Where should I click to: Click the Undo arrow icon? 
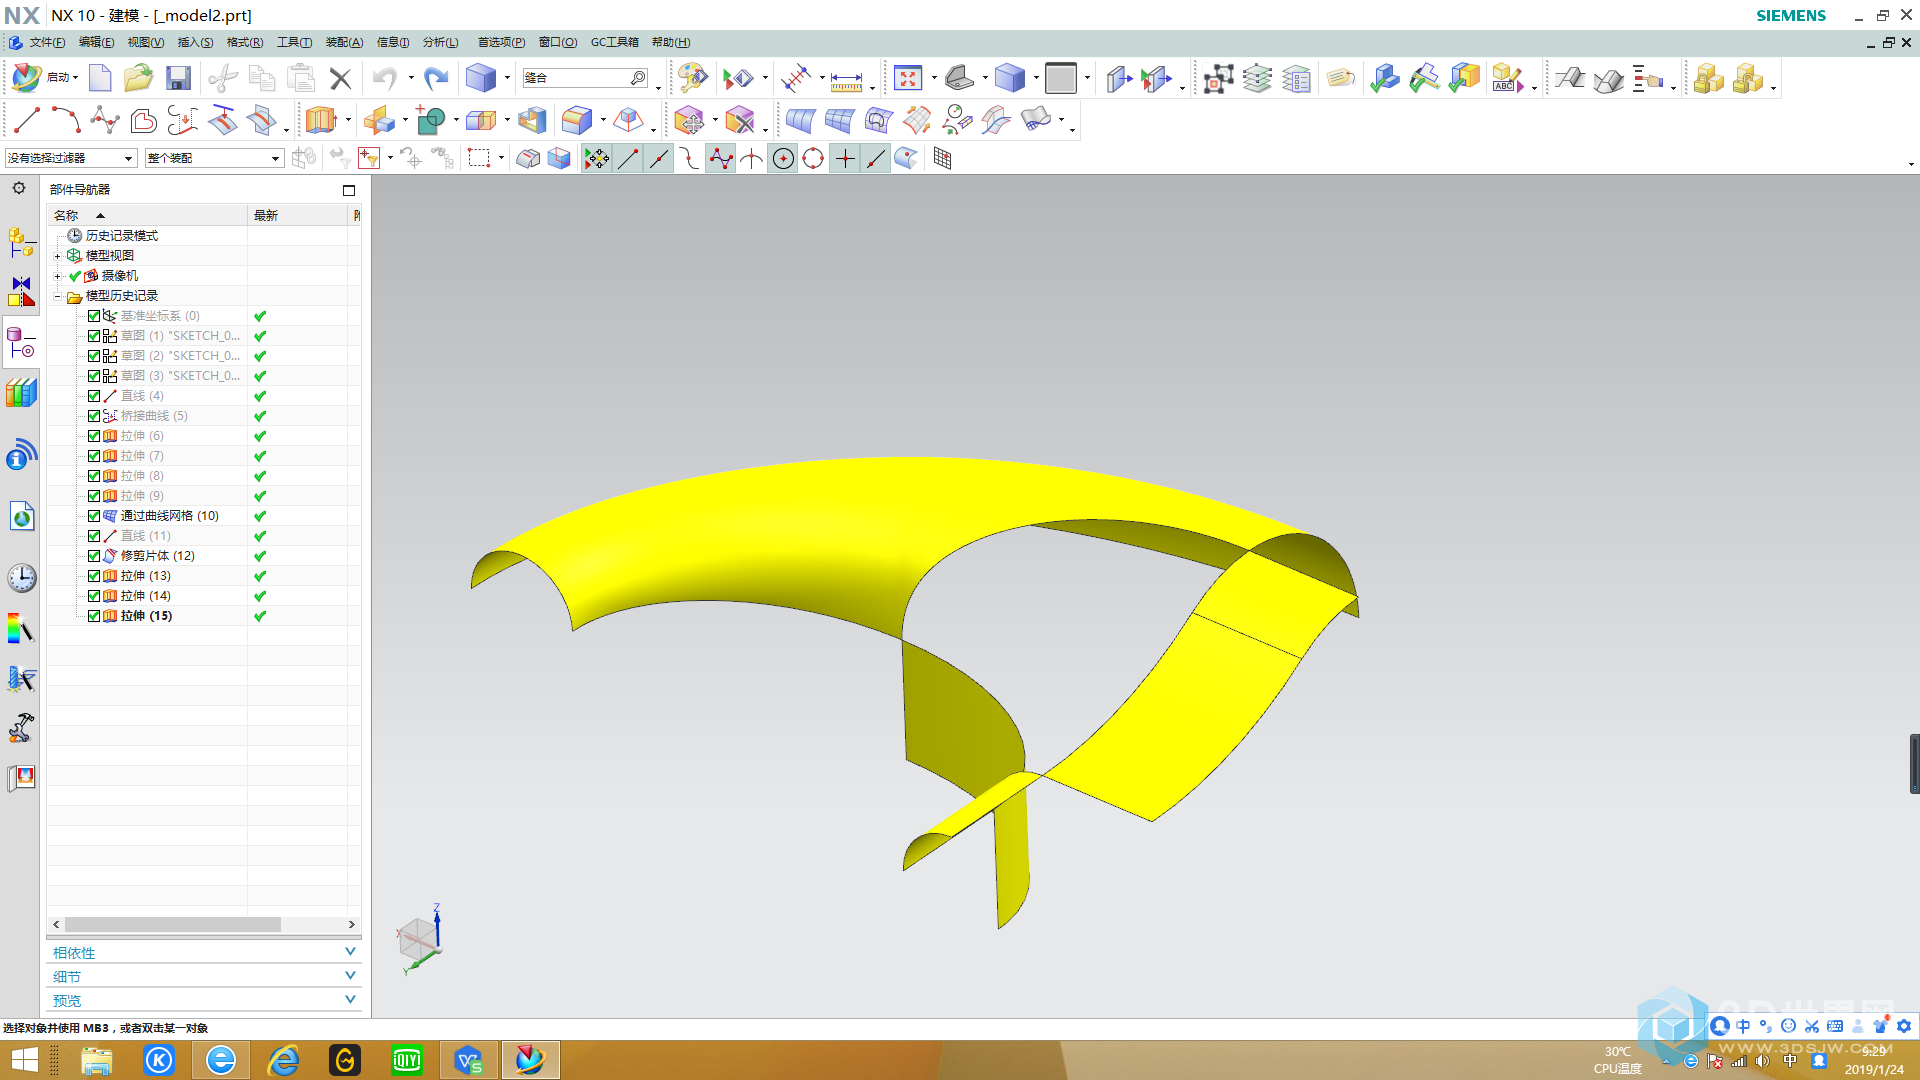384,78
